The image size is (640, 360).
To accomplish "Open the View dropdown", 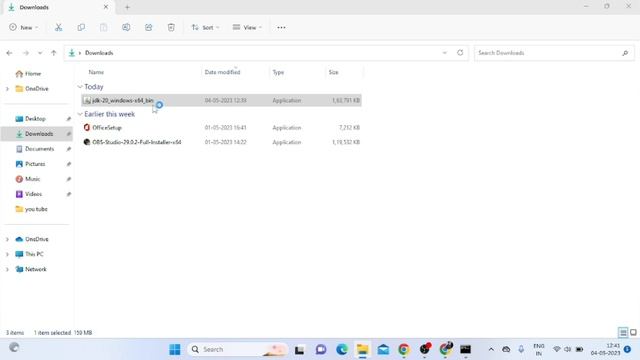I will click(x=247, y=27).
